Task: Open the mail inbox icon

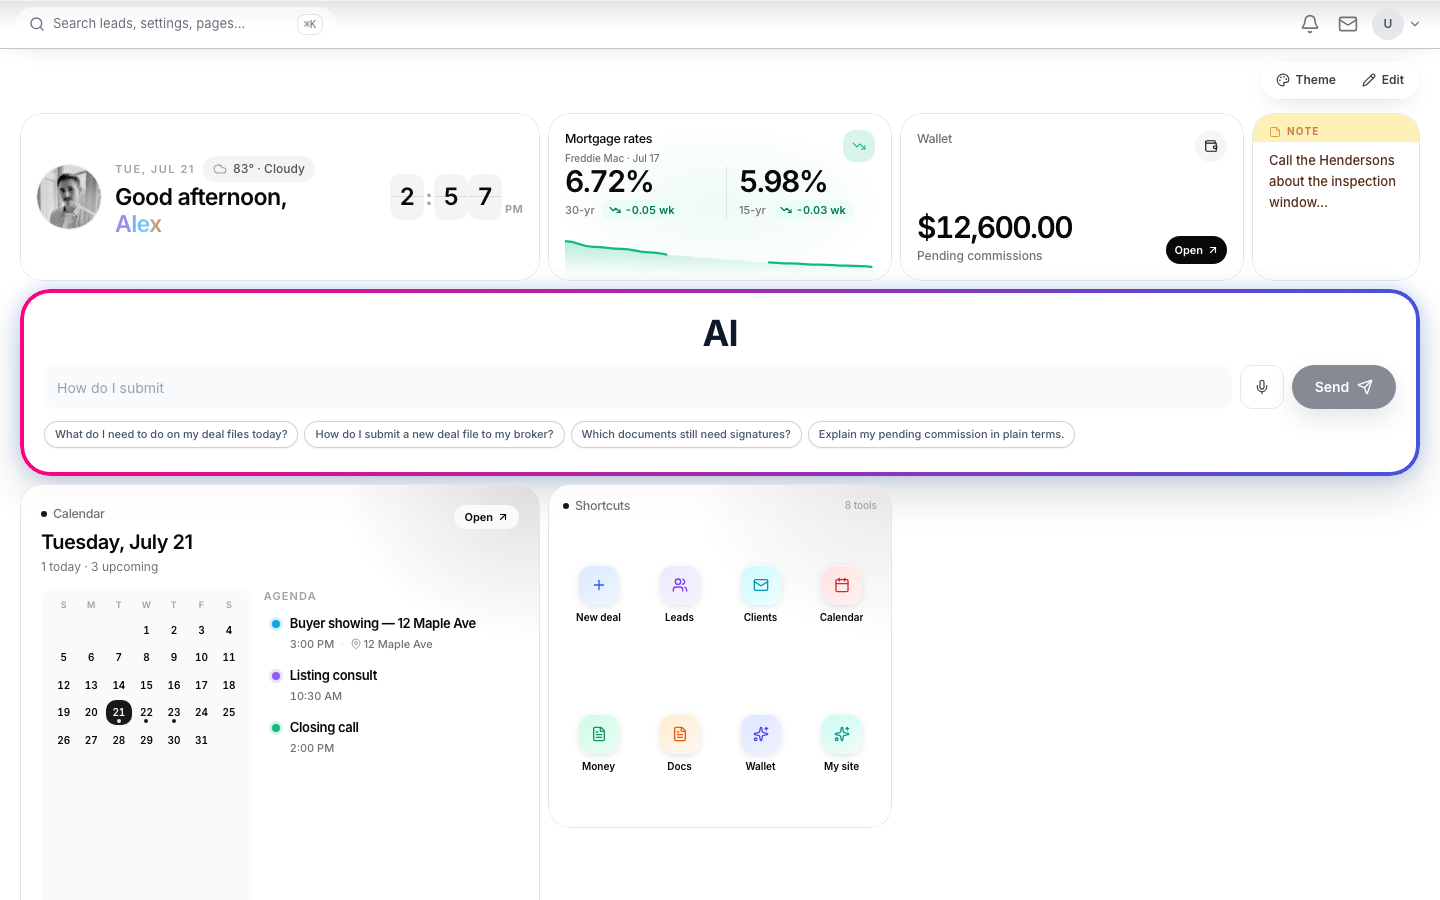Action: [x=1348, y=24]
